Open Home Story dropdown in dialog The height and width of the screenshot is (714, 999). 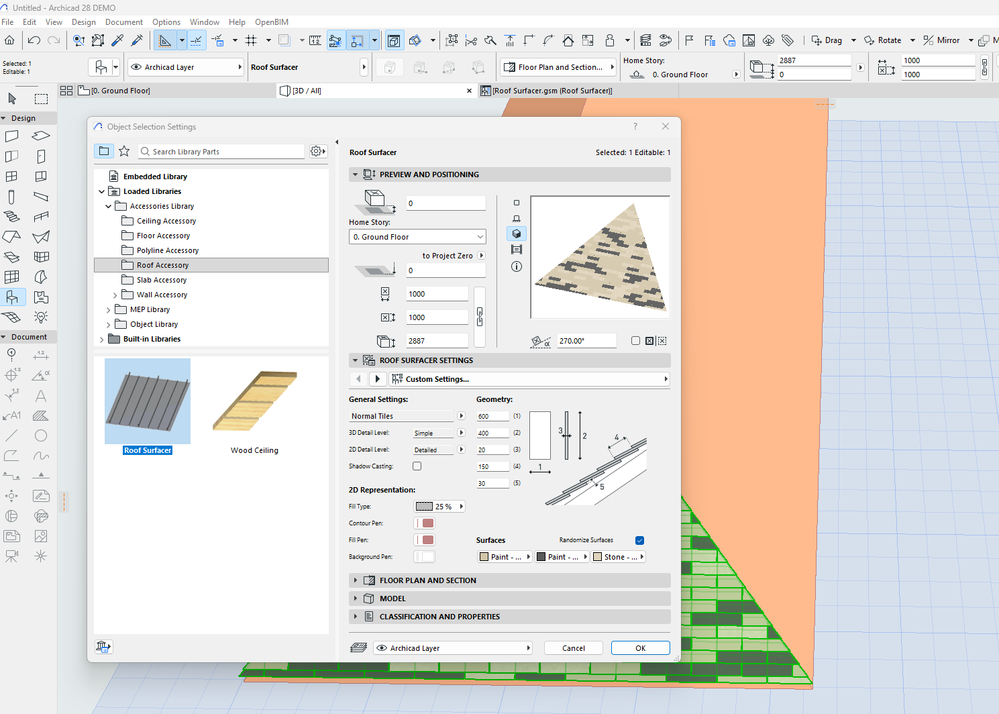(417, 237)
